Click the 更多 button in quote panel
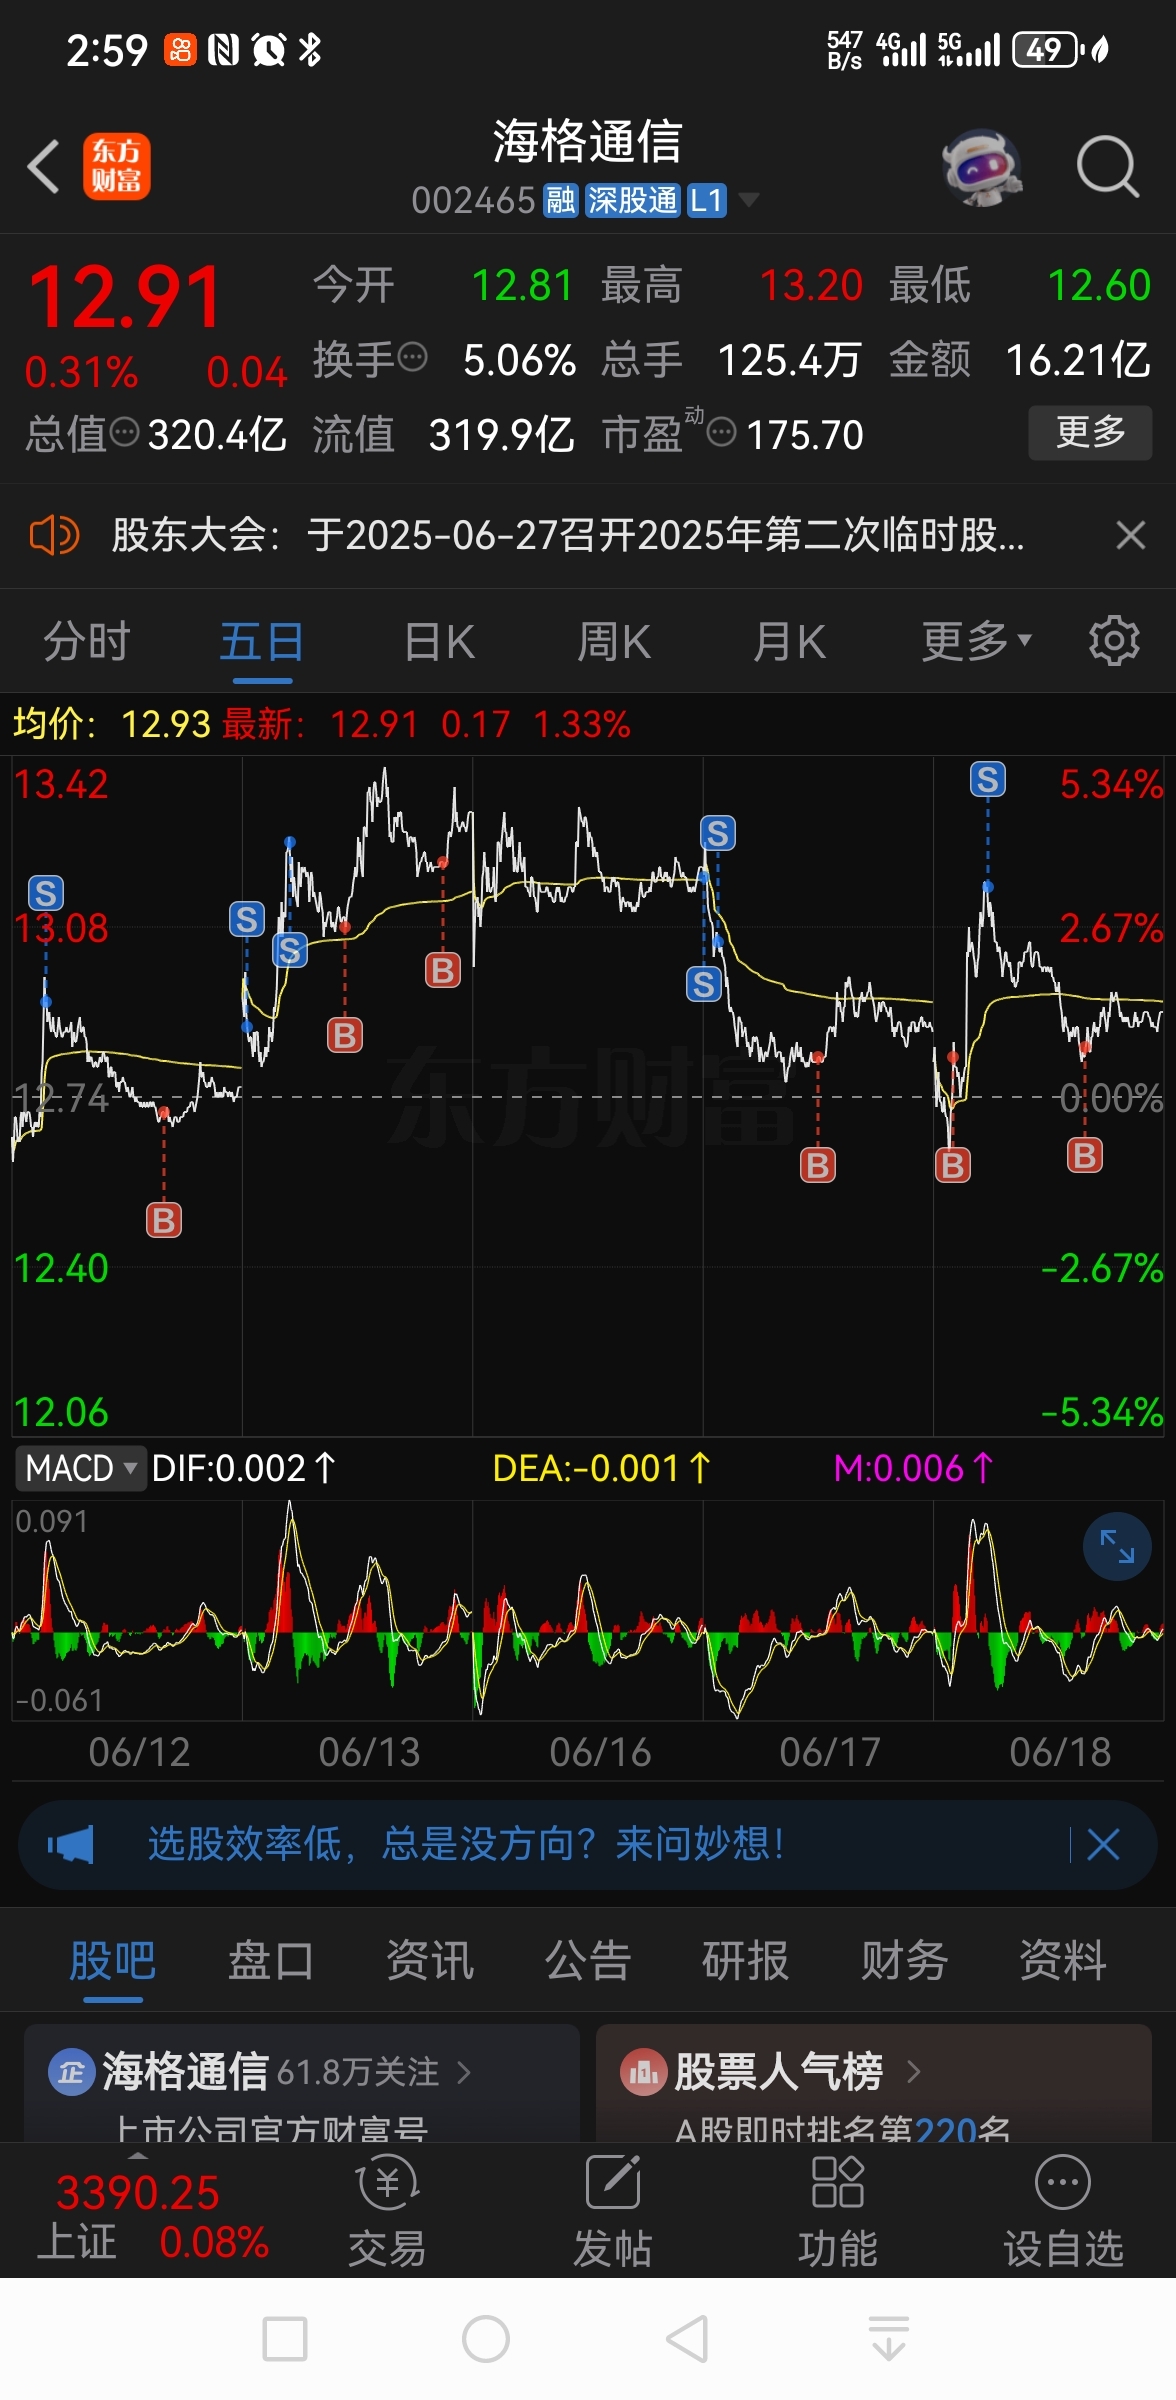The image size is (1176, 2400). (1090, 433)
